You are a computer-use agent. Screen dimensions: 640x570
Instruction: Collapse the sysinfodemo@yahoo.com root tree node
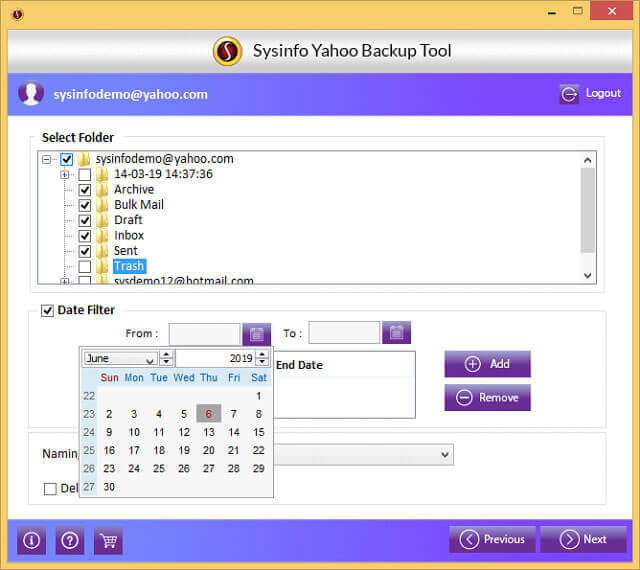pyautogui.click(x=47, y=159)
